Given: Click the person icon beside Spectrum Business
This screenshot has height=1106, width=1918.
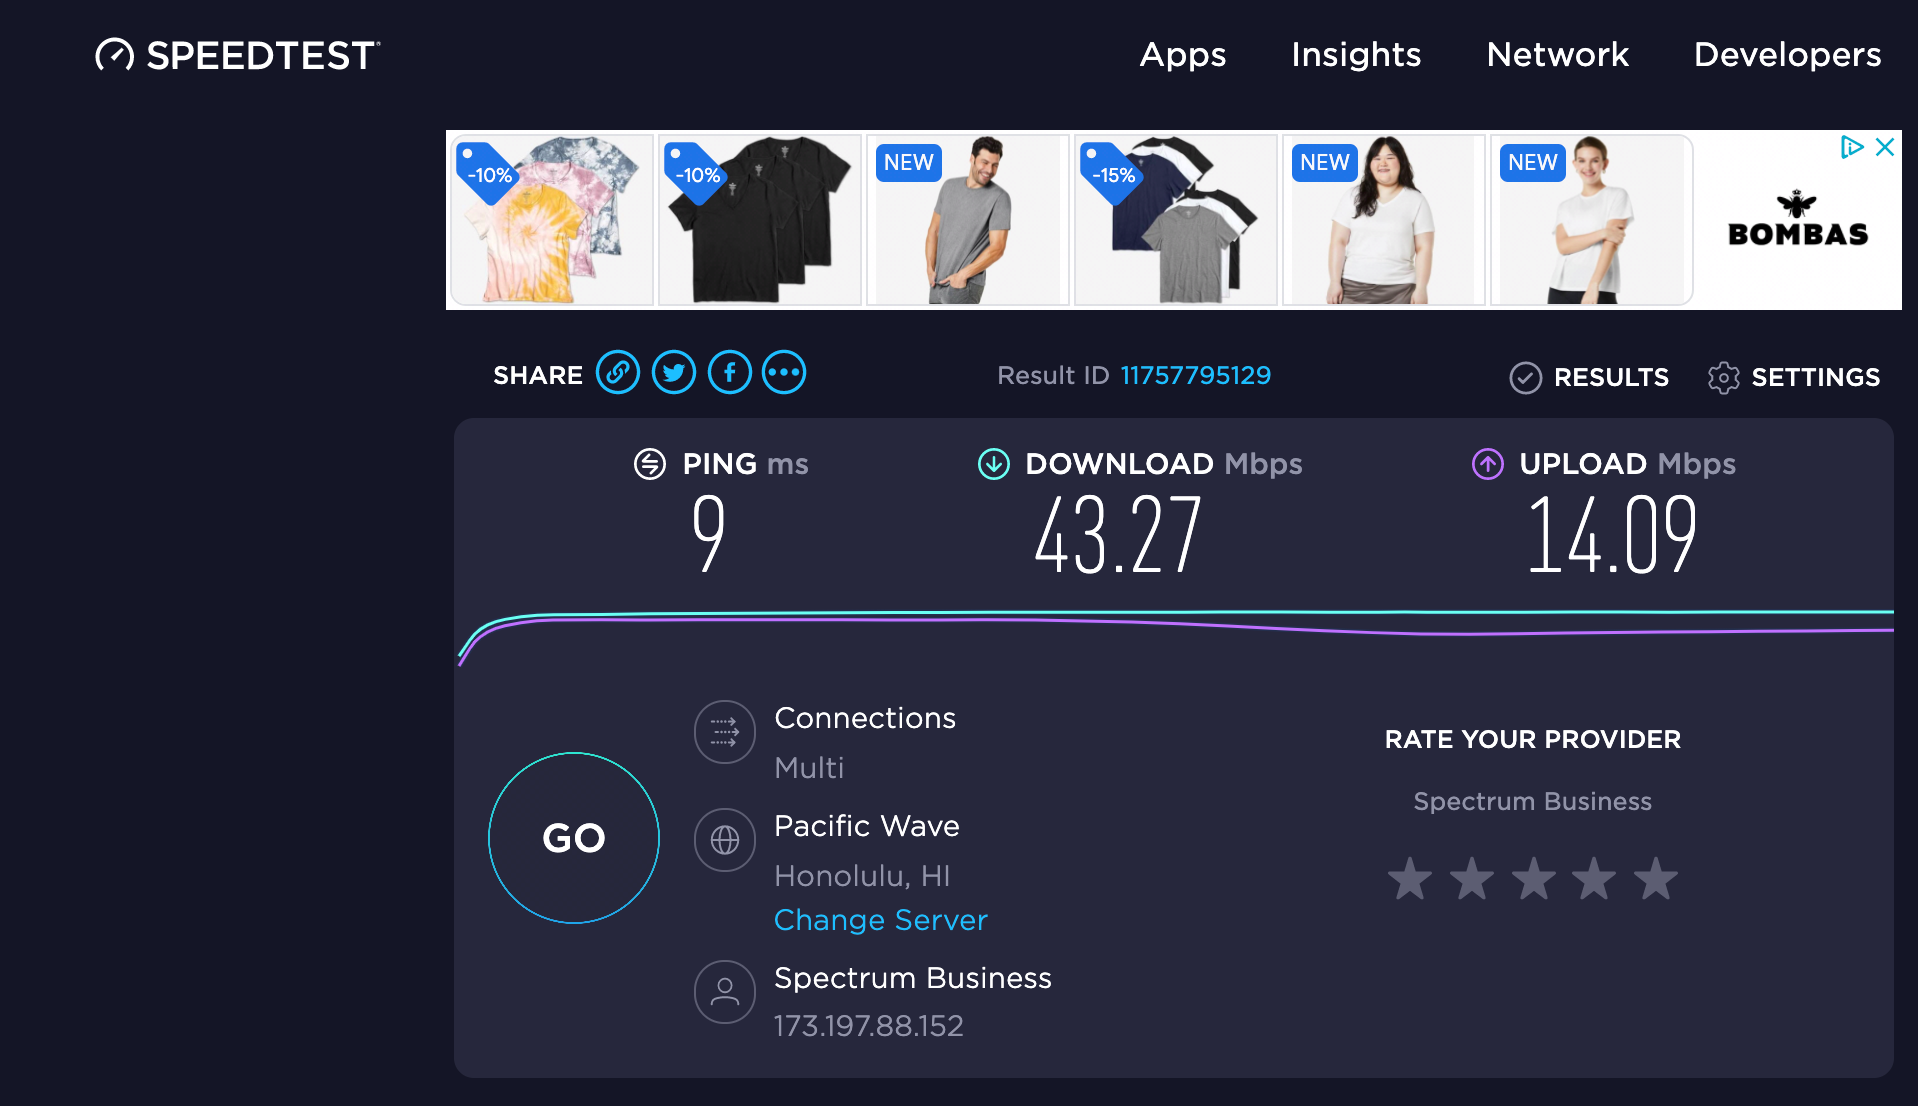Looking at the screenshot, I should (x=724, y=992).
